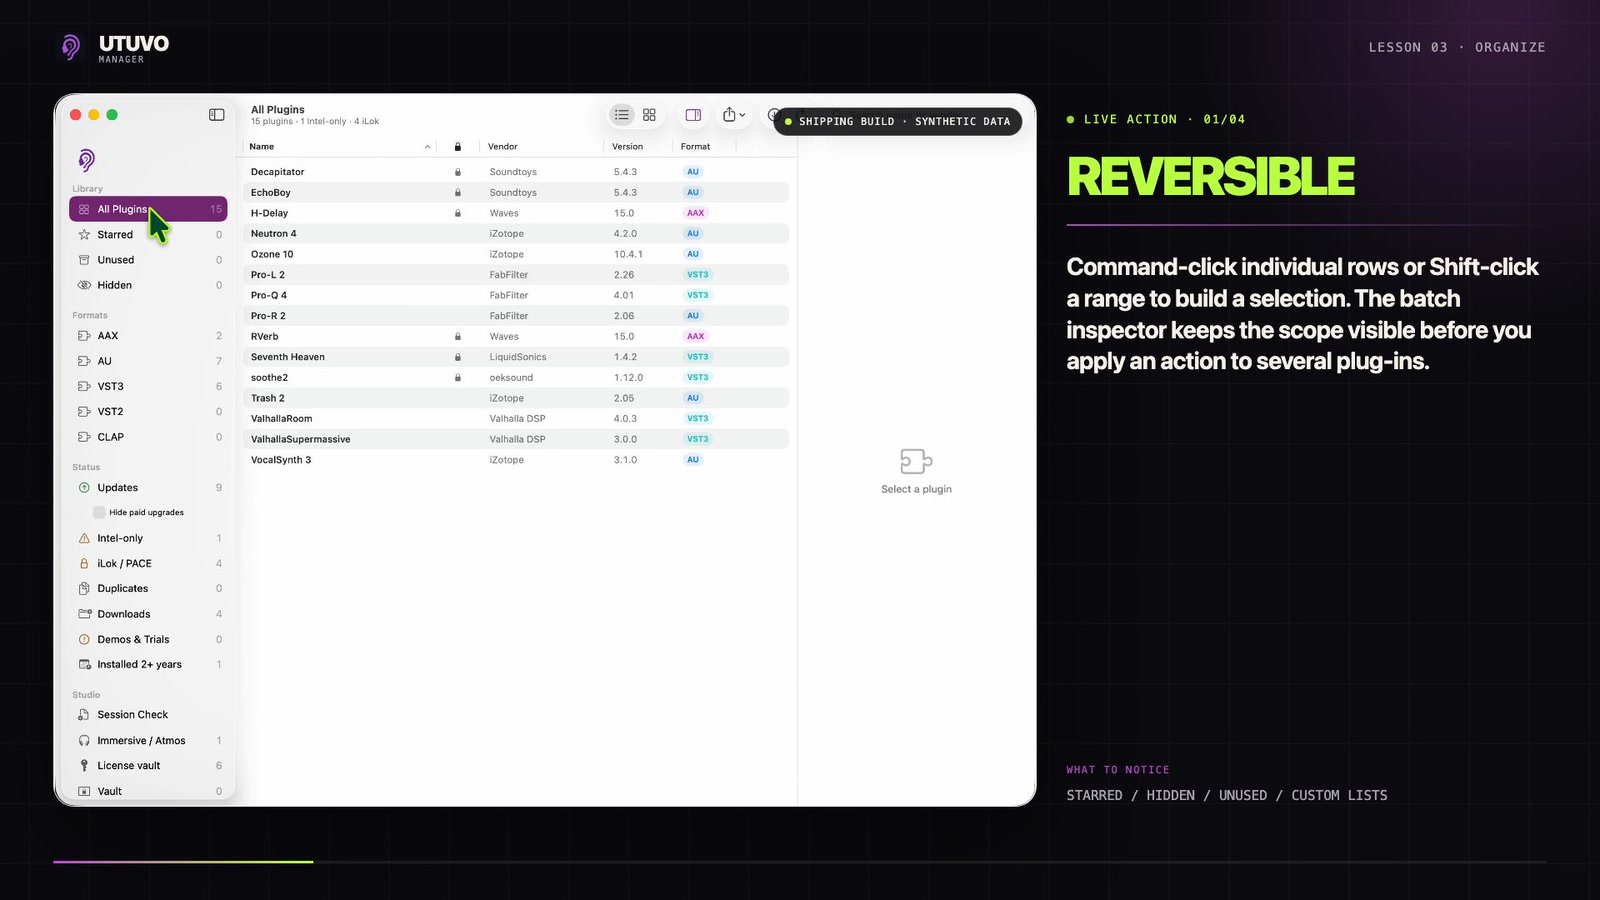Screen dimensions: 1600x900
Task: Filter by VST3 format
Action: point(148,386)
